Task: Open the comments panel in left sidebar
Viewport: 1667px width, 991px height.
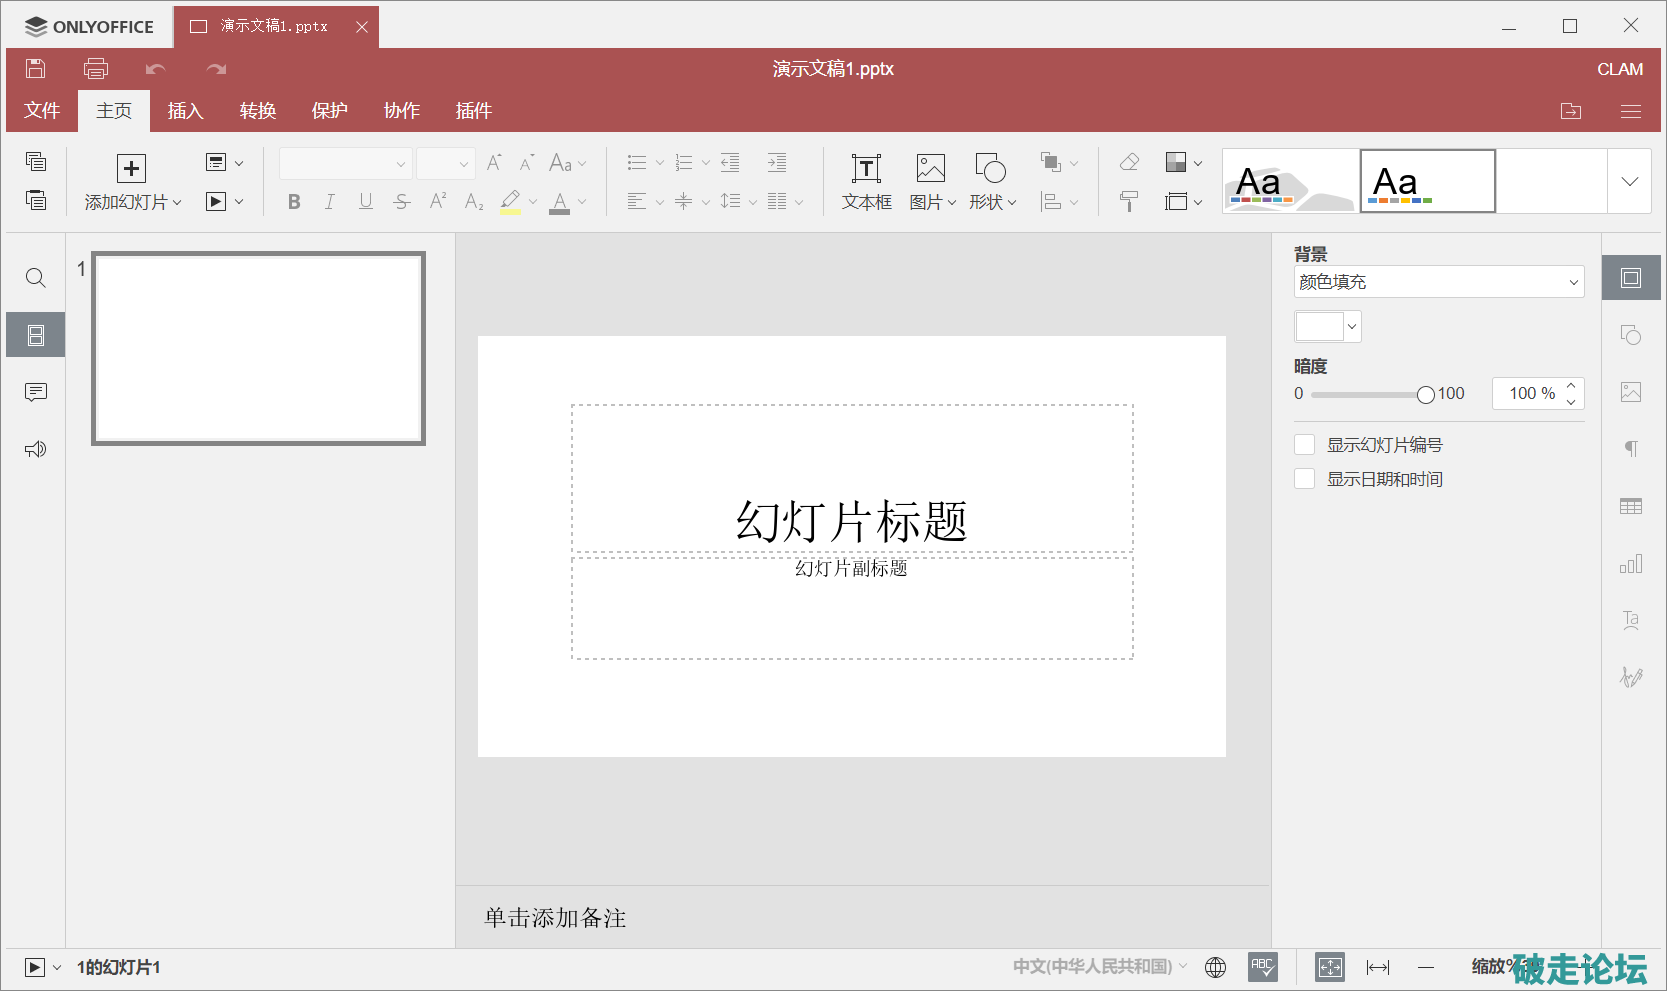Action: click(36, 392)
